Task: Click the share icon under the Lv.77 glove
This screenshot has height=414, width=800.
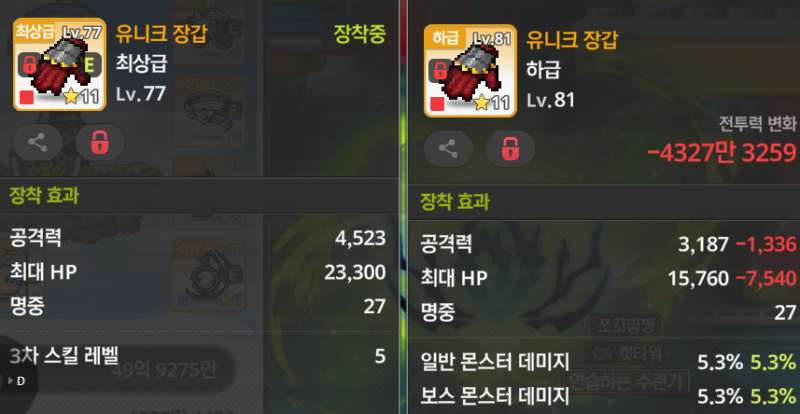Action: 37,143
